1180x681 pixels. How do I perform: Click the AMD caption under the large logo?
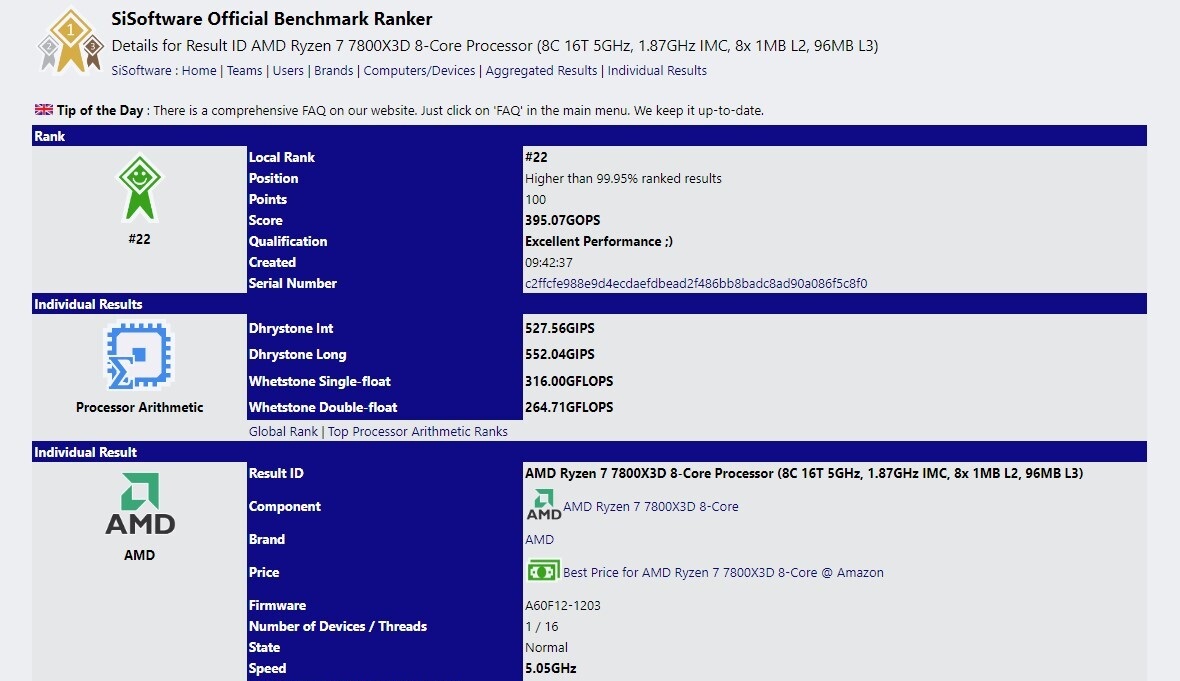click(139, 555)
